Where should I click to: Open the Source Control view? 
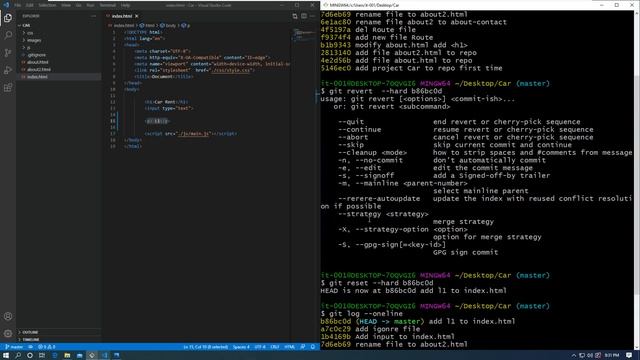coord(8,53)
